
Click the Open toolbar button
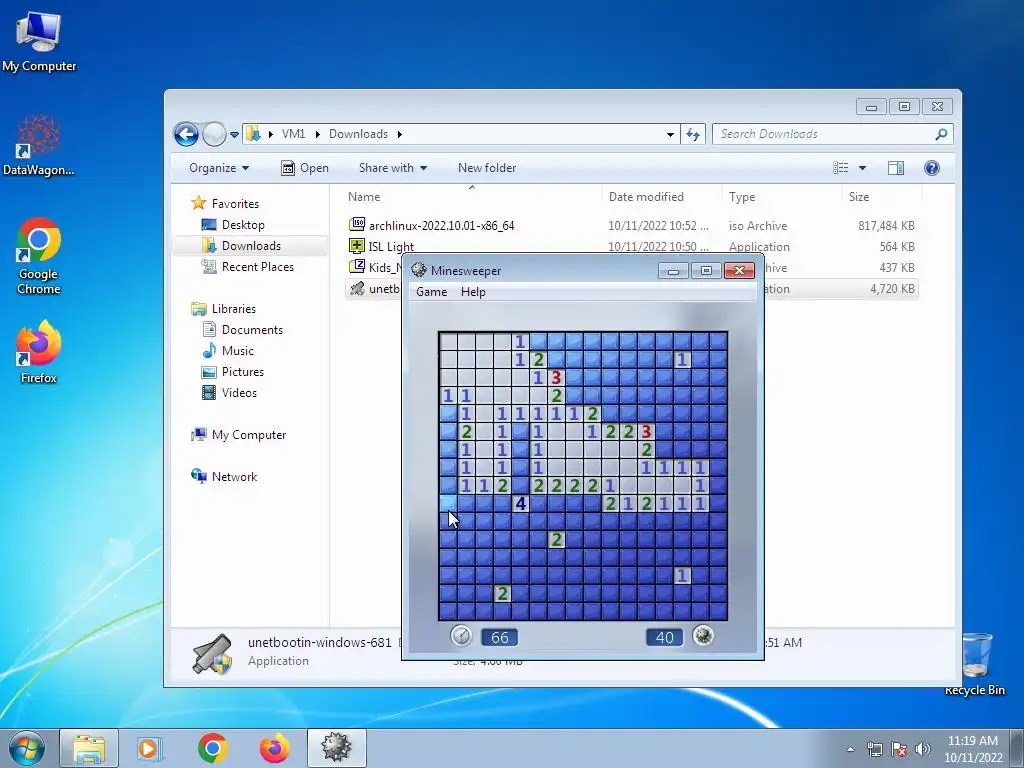tap(305, 168)
